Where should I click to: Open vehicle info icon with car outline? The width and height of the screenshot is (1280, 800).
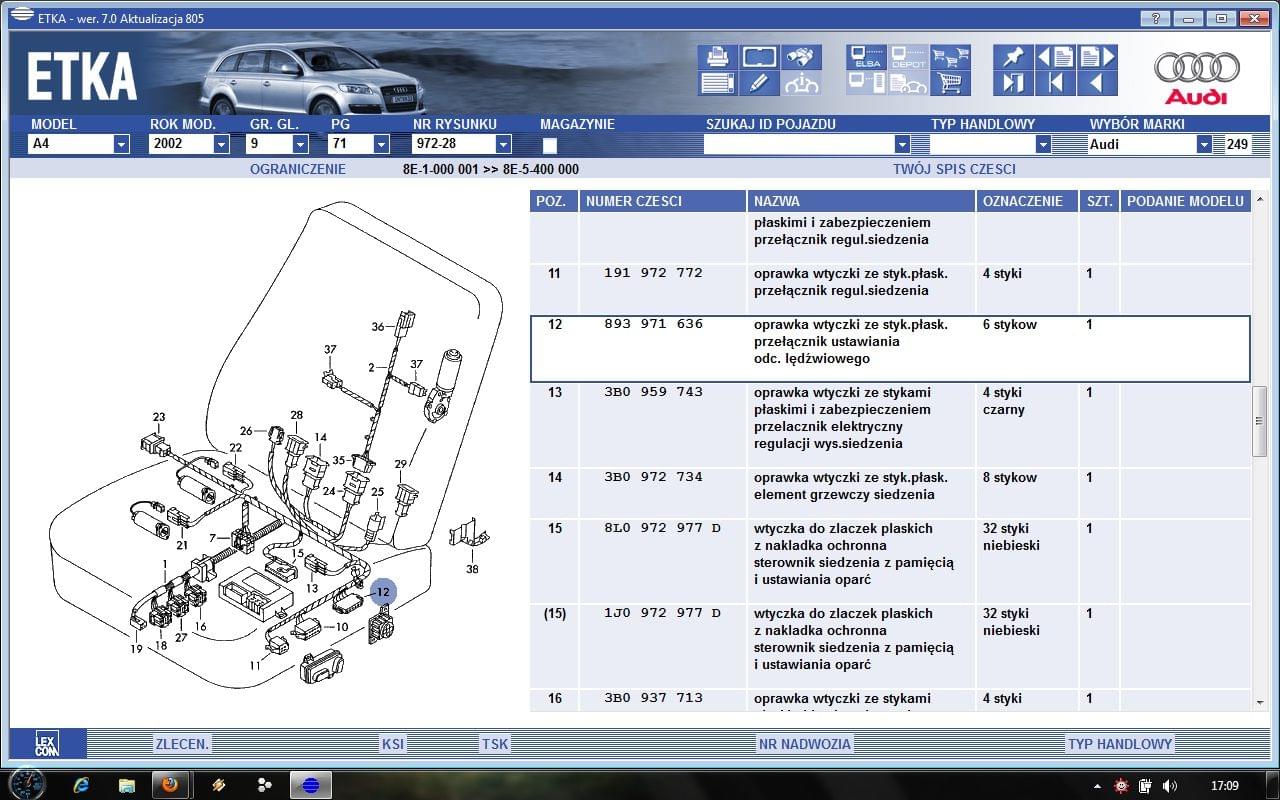[x=801, y=83]
